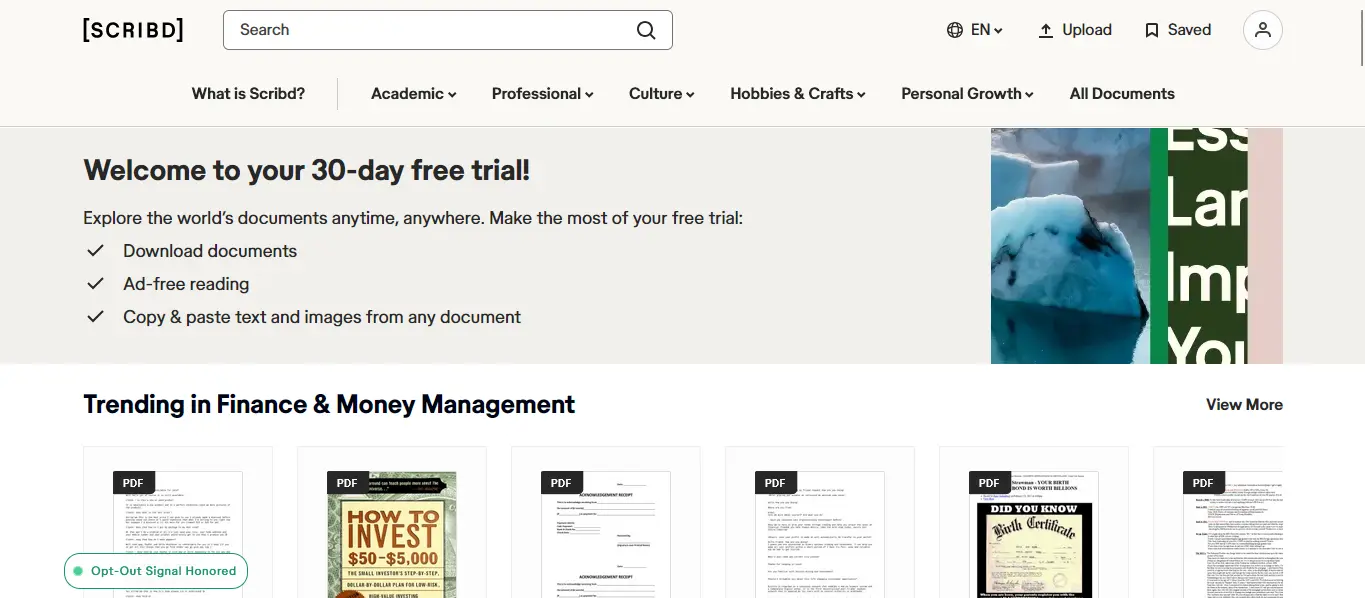Open the Acknowledgement Receipt document thumbnail
Viewport: 1365px width, 598px height.
point(606,535)
